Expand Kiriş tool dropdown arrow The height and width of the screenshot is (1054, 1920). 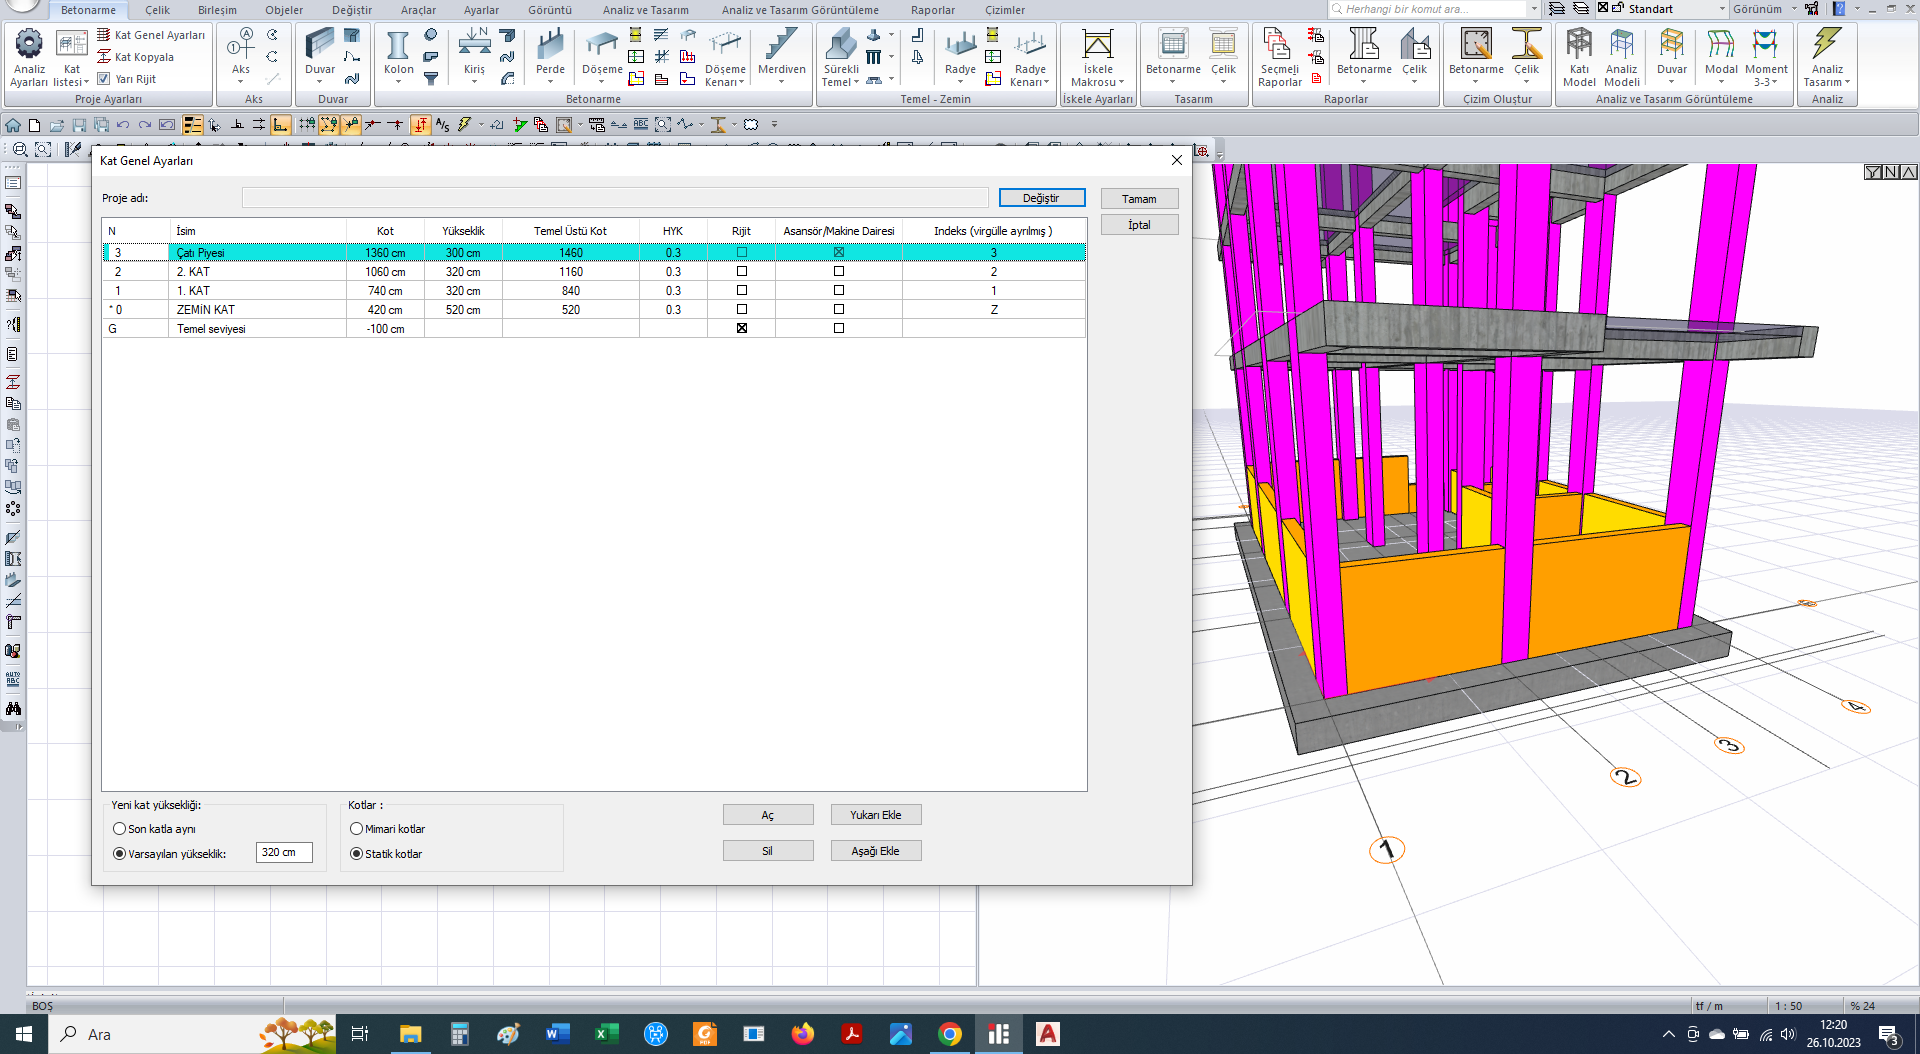(x=474, y=82)
